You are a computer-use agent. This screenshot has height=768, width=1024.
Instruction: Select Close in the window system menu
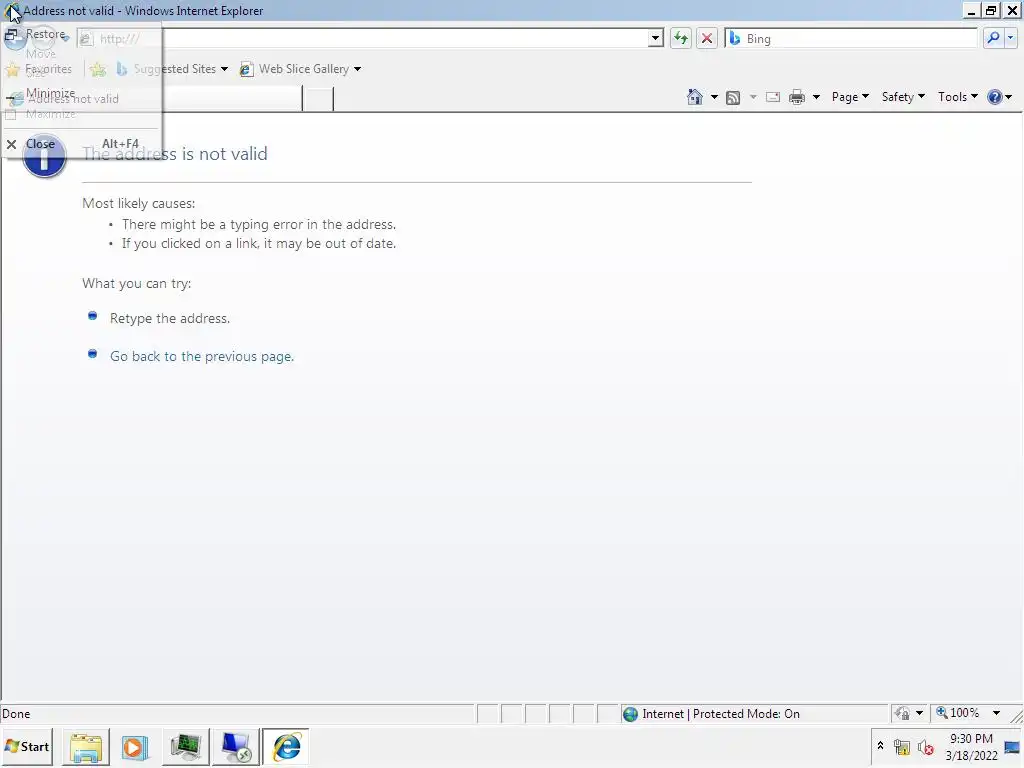click(81, 144)
